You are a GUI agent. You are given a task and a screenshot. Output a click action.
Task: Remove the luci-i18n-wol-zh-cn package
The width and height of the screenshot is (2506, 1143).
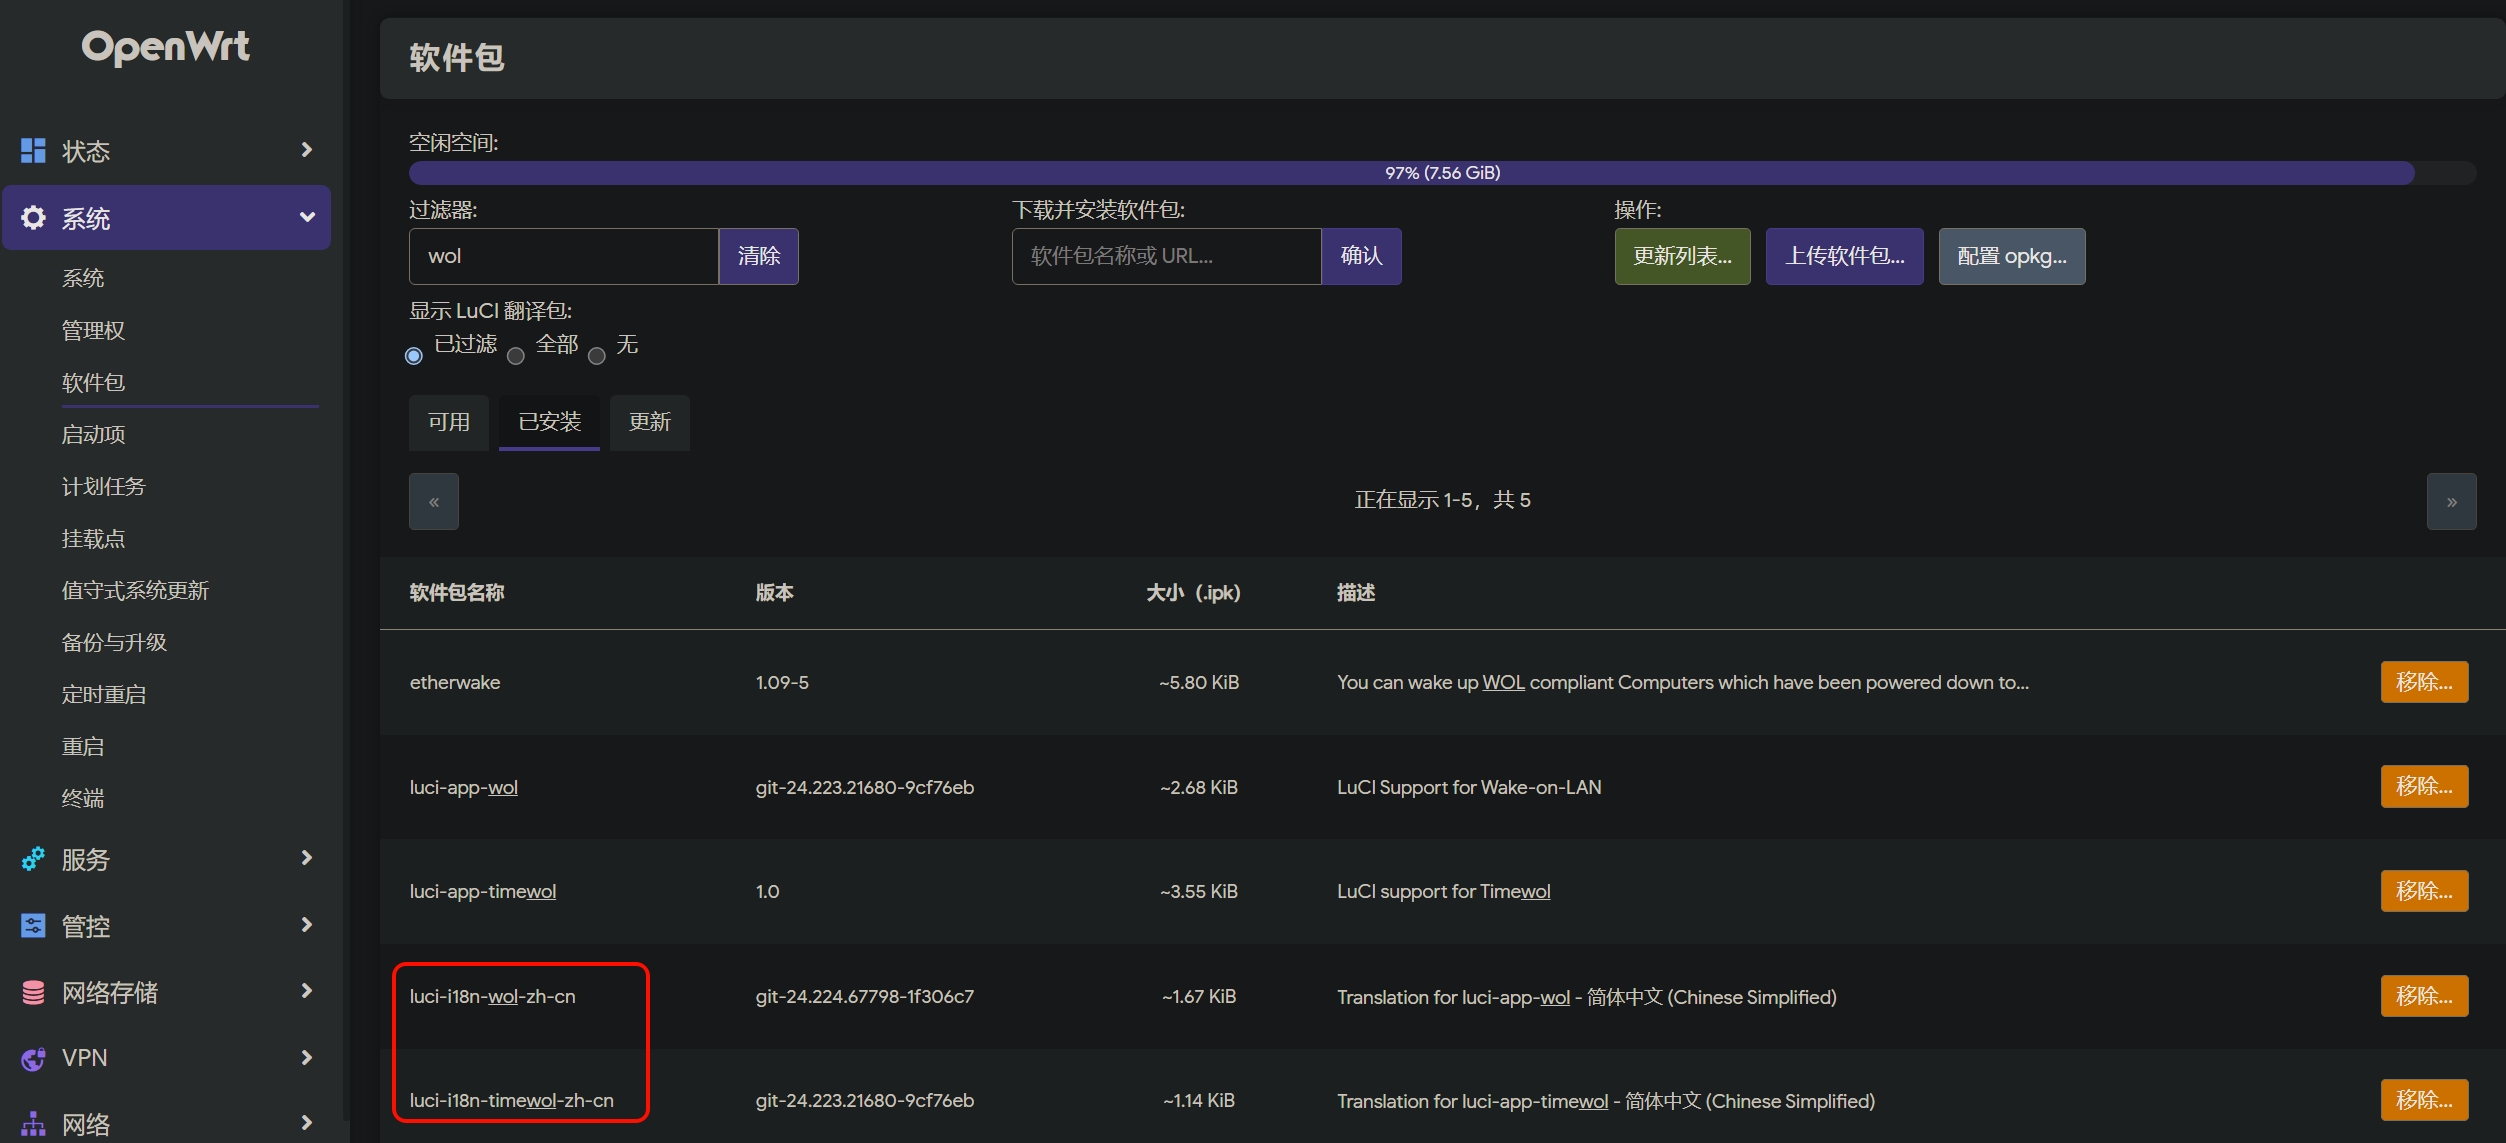(x=2425, y=996)
